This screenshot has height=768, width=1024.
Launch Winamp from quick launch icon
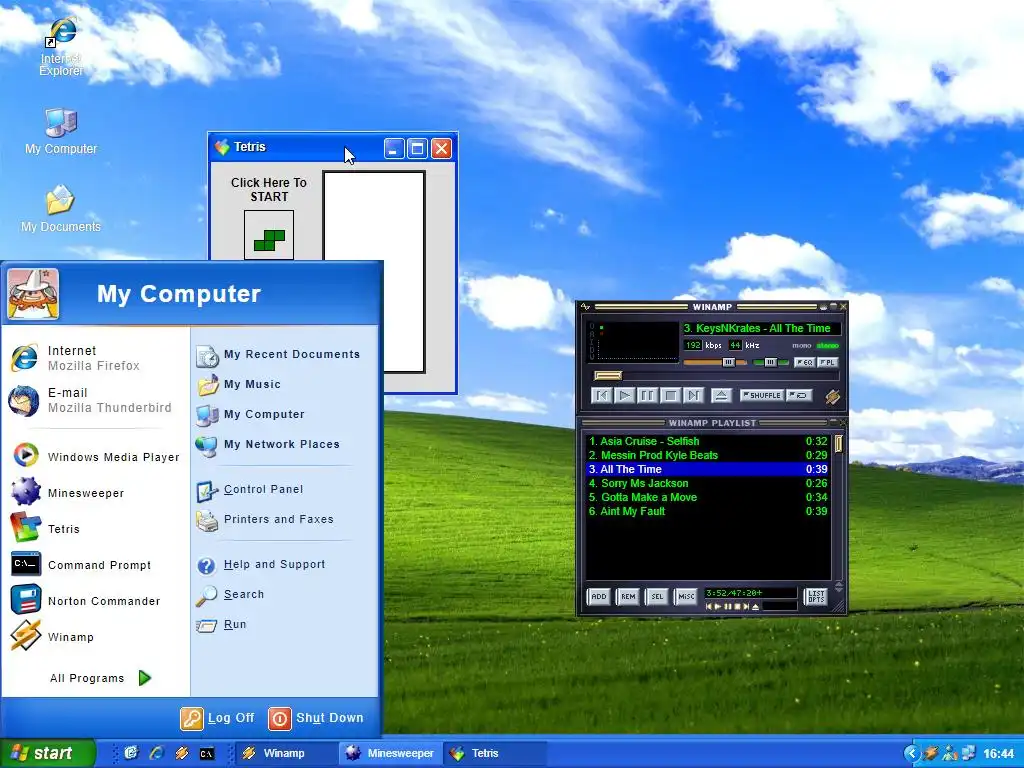click(x=182, y=753)
